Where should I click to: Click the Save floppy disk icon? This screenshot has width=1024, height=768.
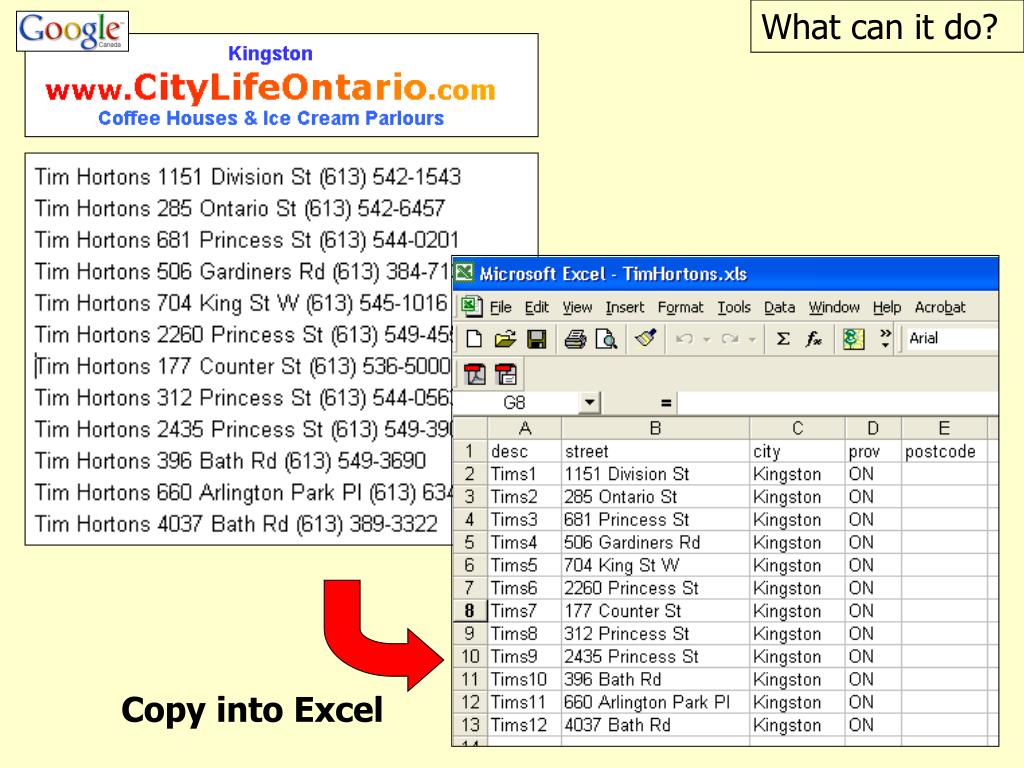point(537,339)
